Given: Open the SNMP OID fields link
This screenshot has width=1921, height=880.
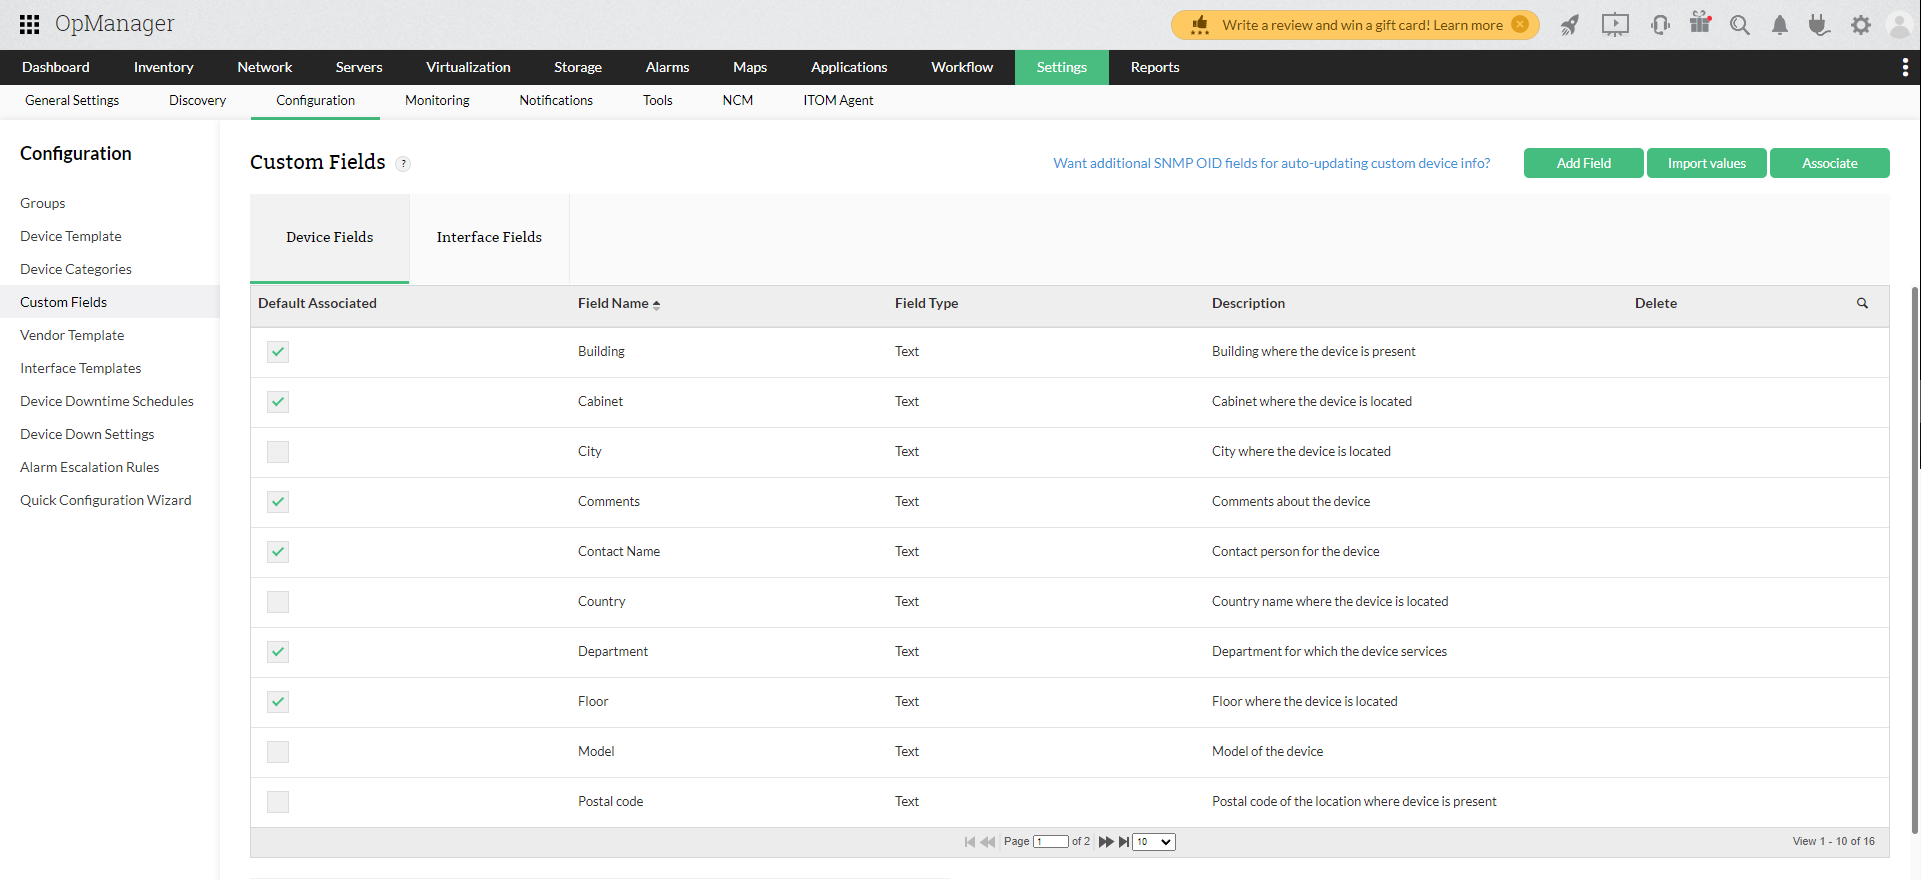Looking at the screenshot, I should [1271, 163].
